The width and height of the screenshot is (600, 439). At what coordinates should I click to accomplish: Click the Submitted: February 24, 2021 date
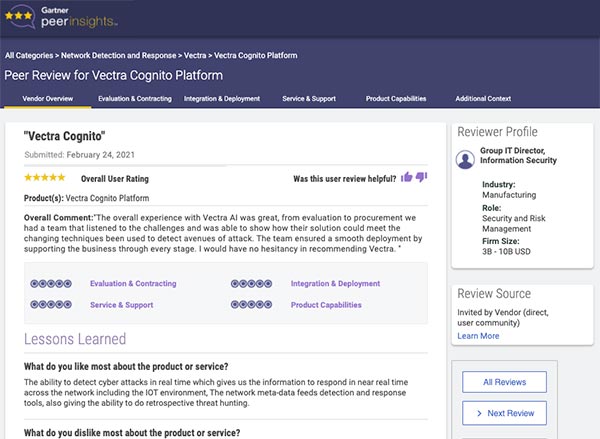pyautogui.click(x=80, y=155)
